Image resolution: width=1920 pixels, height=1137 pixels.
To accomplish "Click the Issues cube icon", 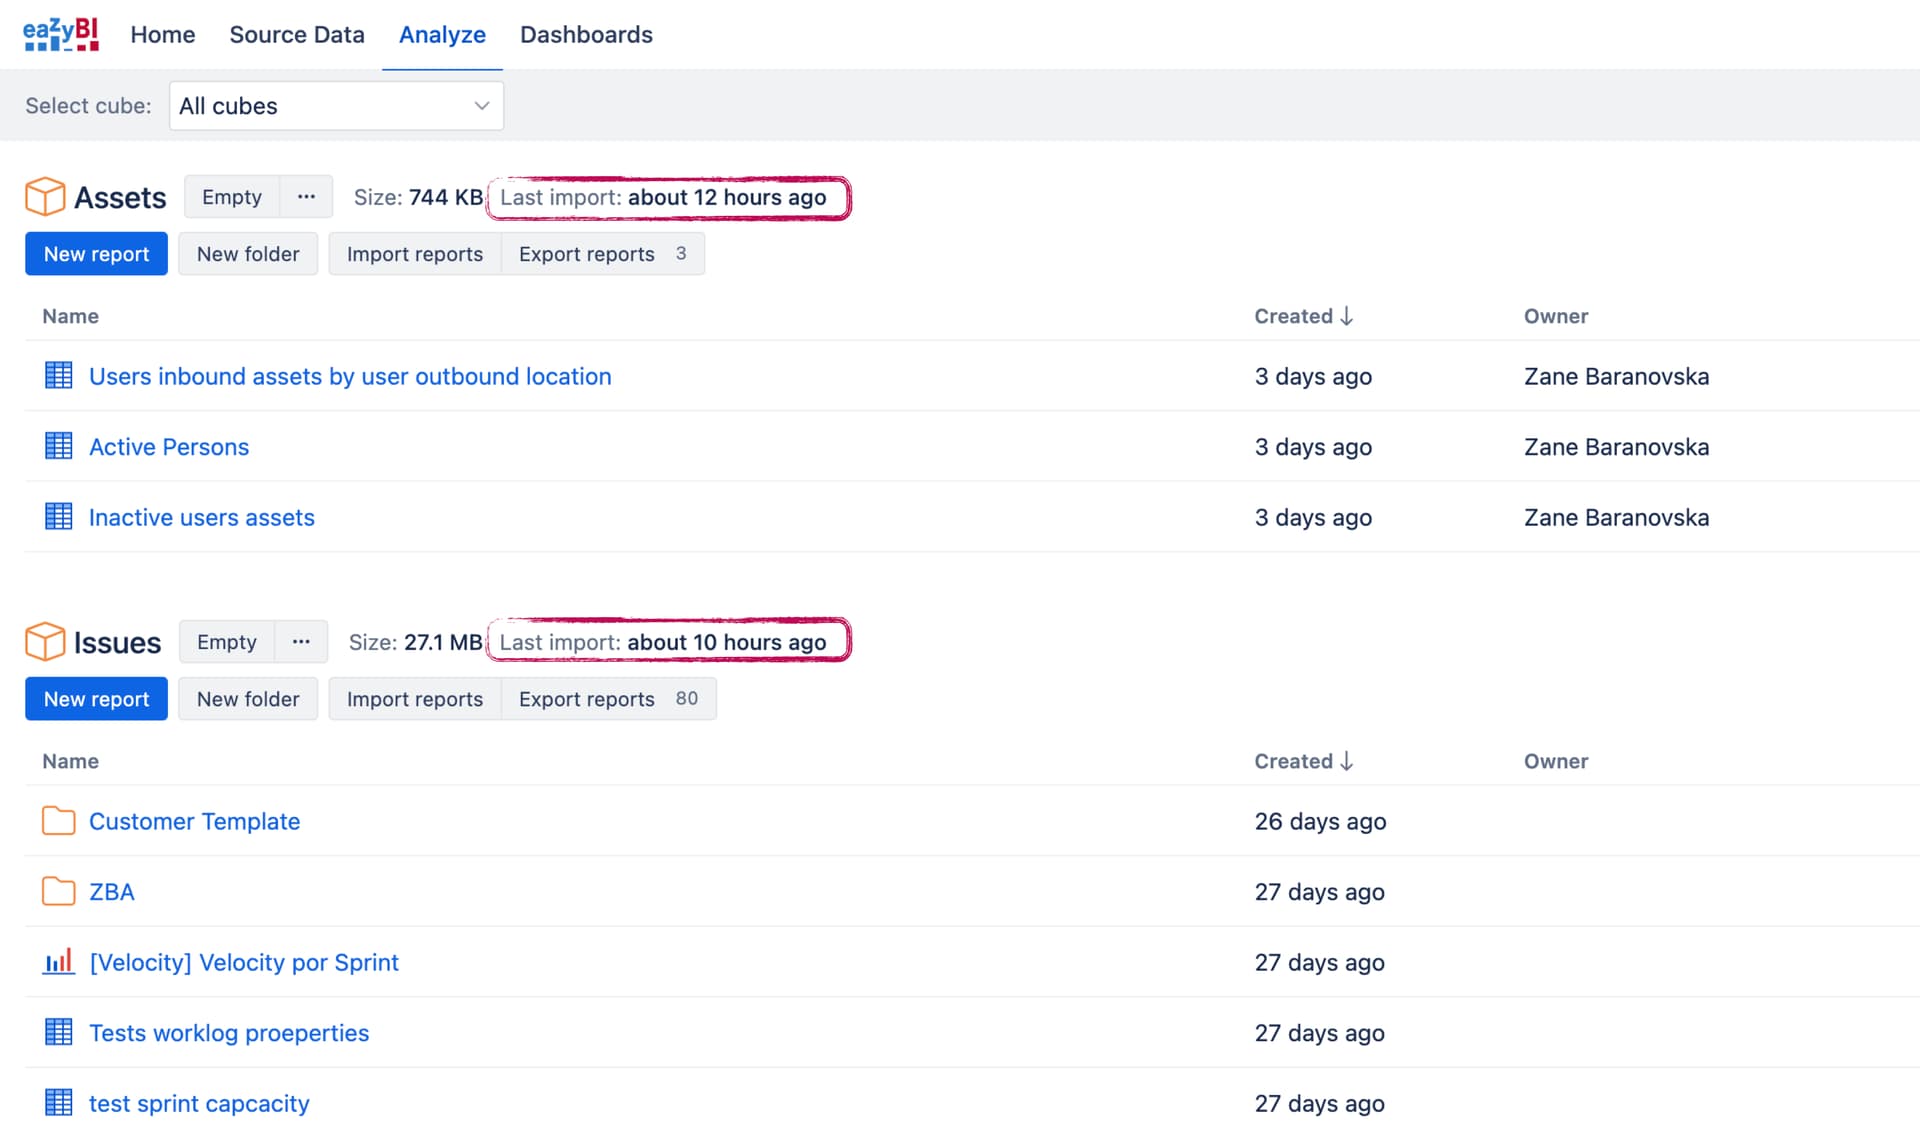I will point(45,642).
